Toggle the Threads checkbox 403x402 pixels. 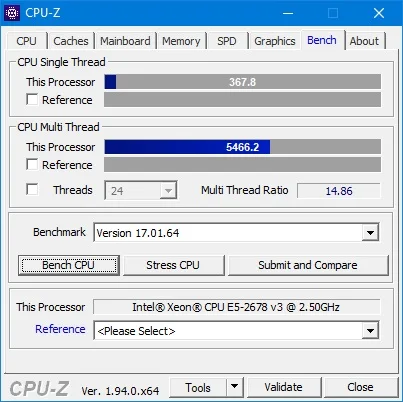pos(32,189)
